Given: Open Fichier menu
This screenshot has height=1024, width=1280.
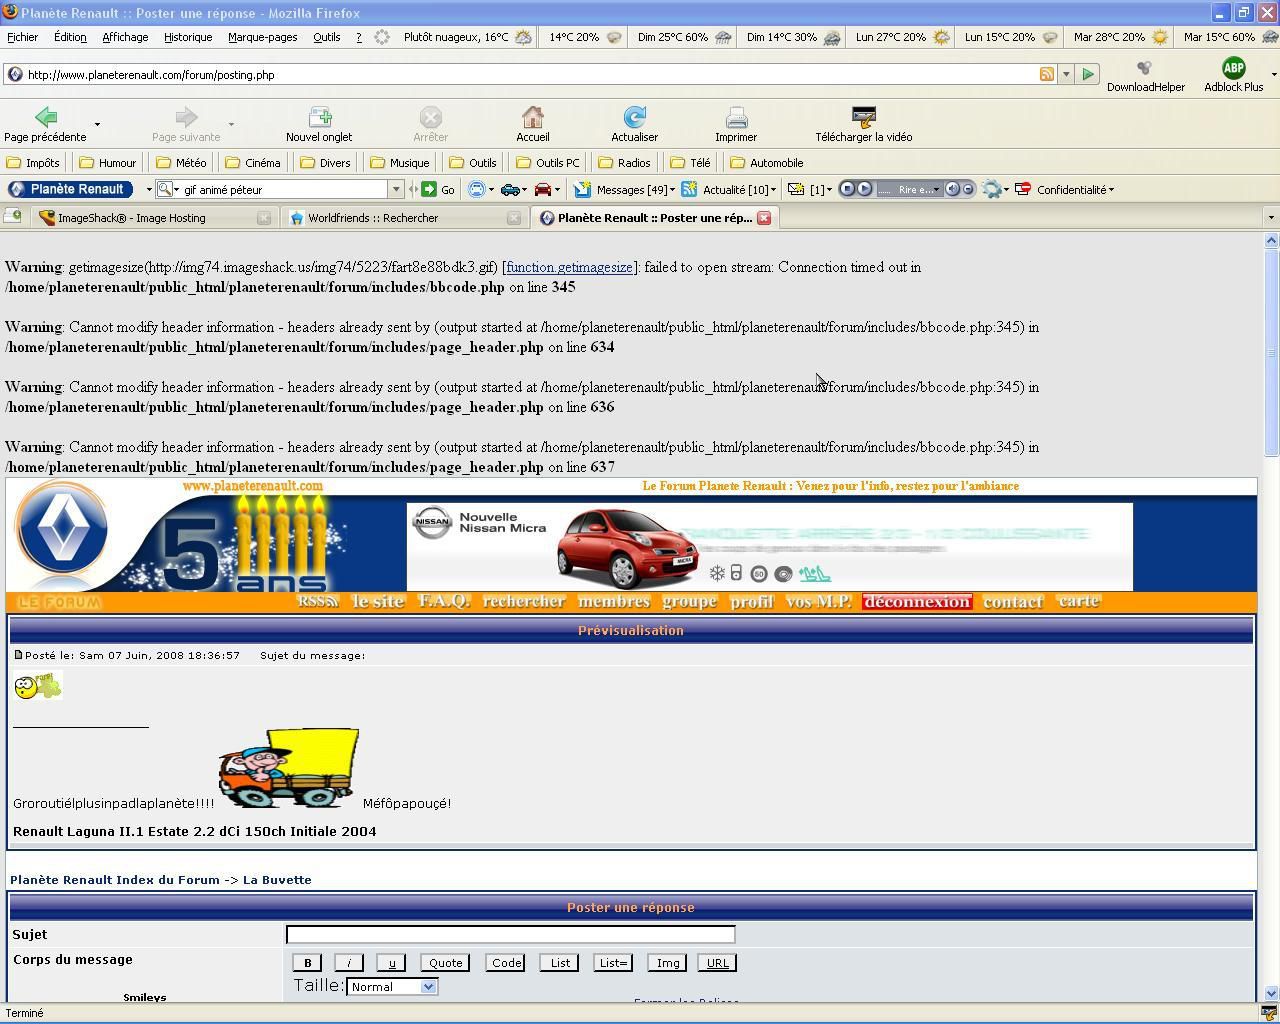Looking at the screenshot, I should [x=22, y=37].
